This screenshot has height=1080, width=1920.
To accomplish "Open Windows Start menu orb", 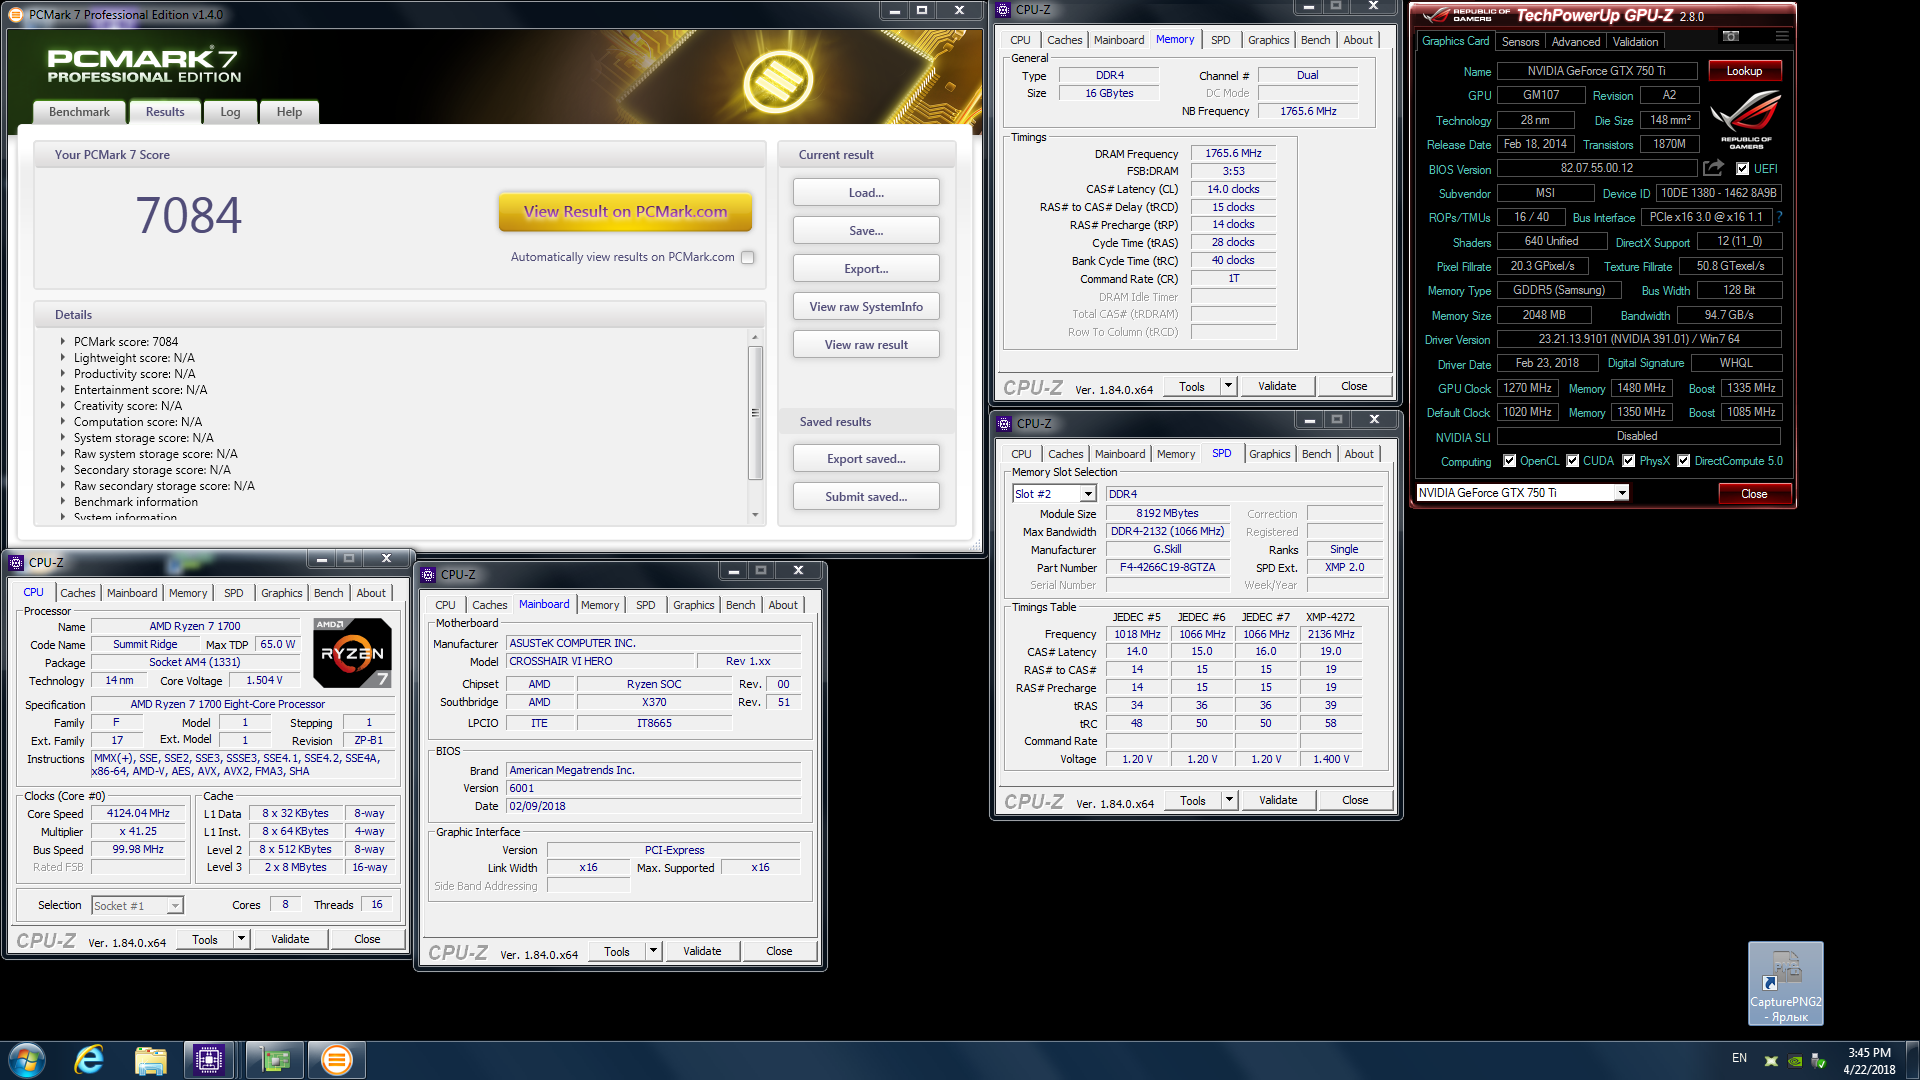I will pos(27,1060).
